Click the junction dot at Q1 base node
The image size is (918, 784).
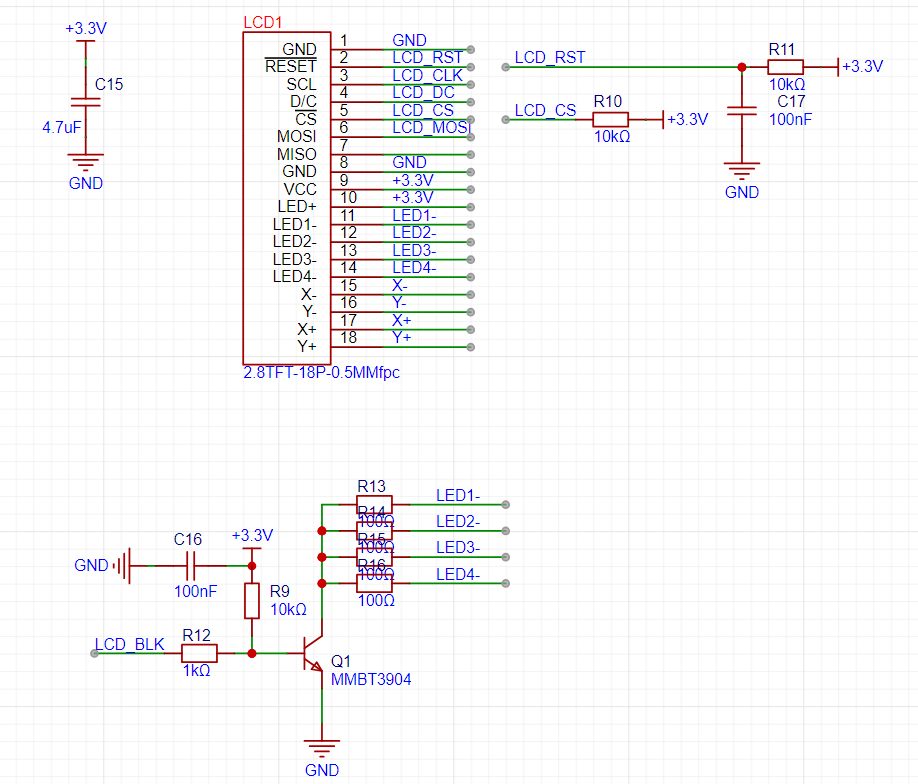pyautogui.click(x=252, y=653)
